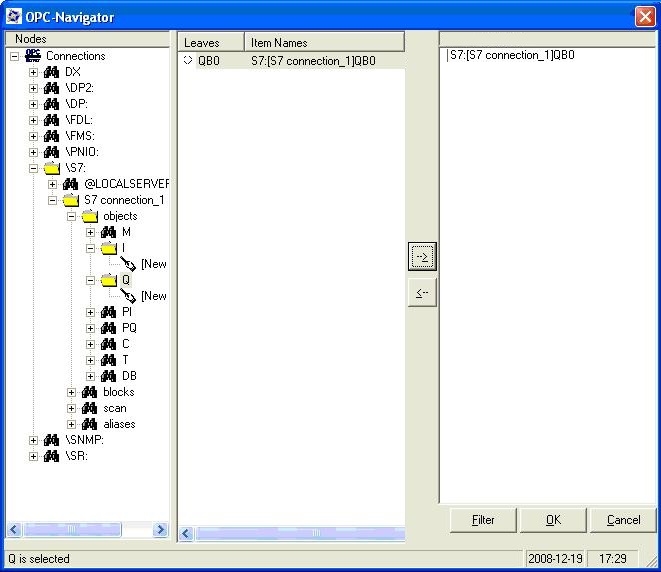This screenshot has width=661, height=572.
Task: Click the Nodes scrollbar right arrow
Action: (x=160, y=529)
